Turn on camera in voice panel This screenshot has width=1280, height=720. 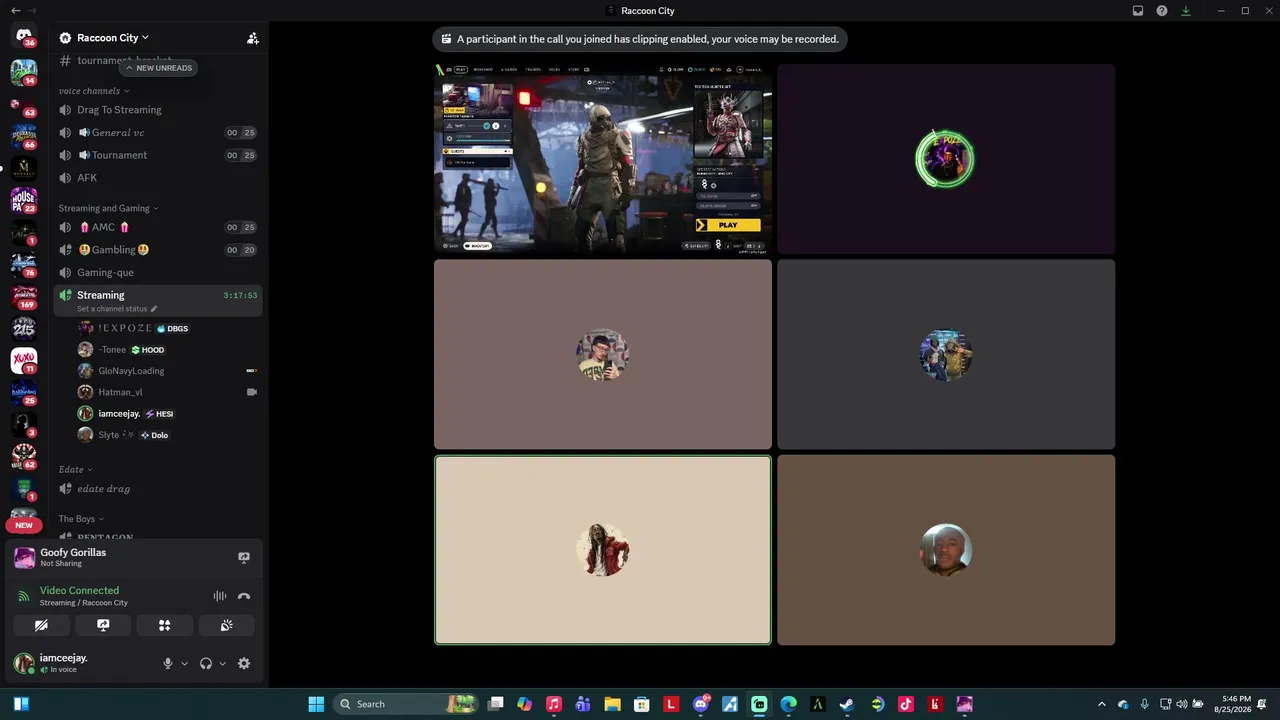41,625
